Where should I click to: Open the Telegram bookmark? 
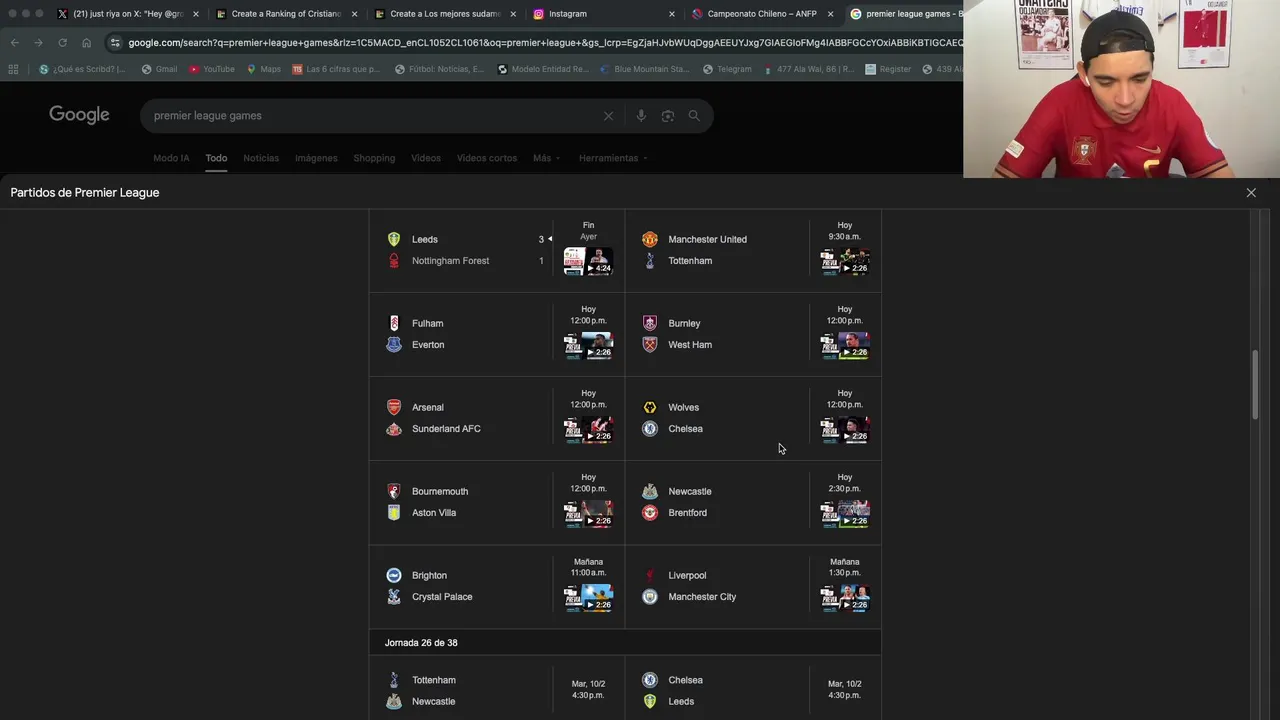727,69
